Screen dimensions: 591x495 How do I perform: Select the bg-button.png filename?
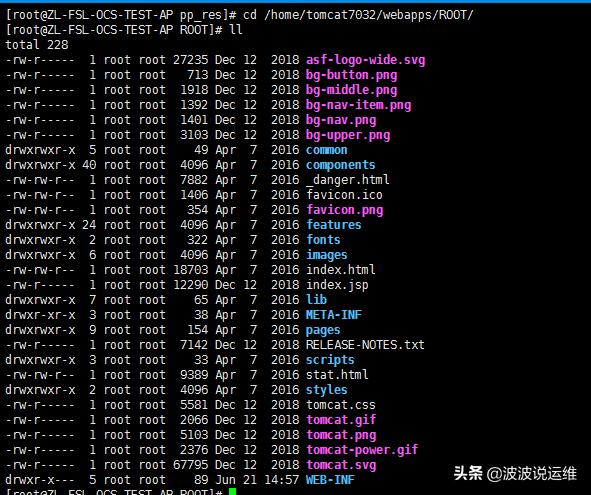click(351, 75)
